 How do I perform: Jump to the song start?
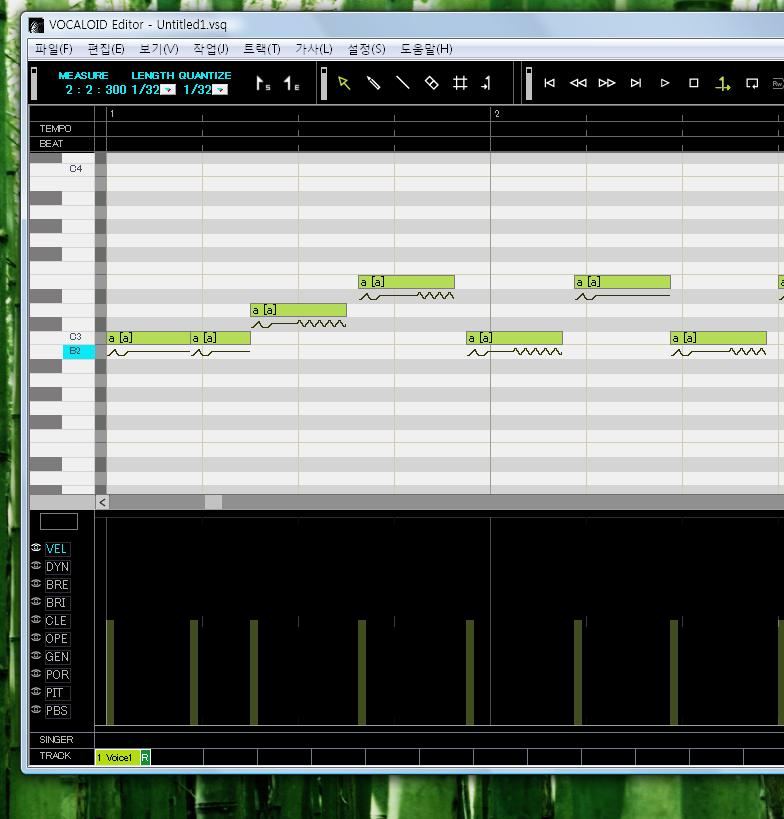point(549,84)
